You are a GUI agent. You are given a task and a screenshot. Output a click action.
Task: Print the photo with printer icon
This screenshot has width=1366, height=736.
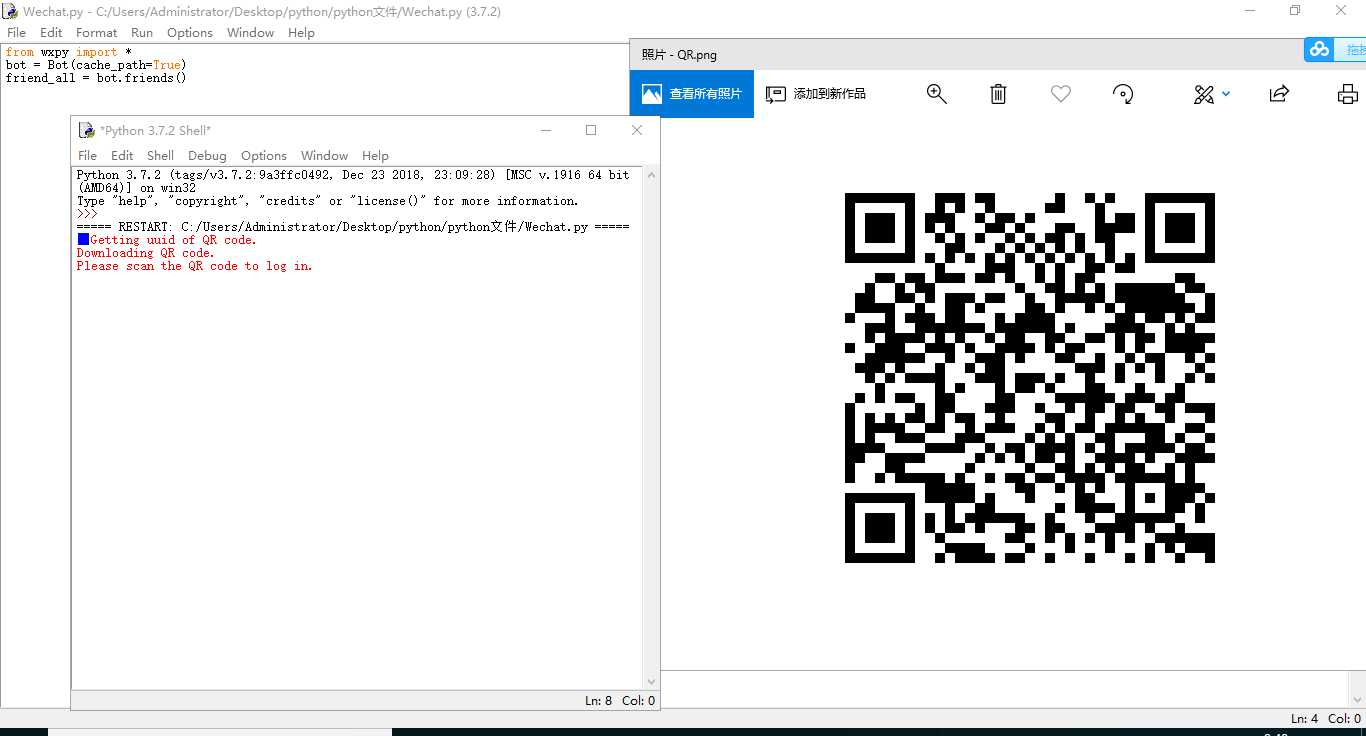point(1348,94)
